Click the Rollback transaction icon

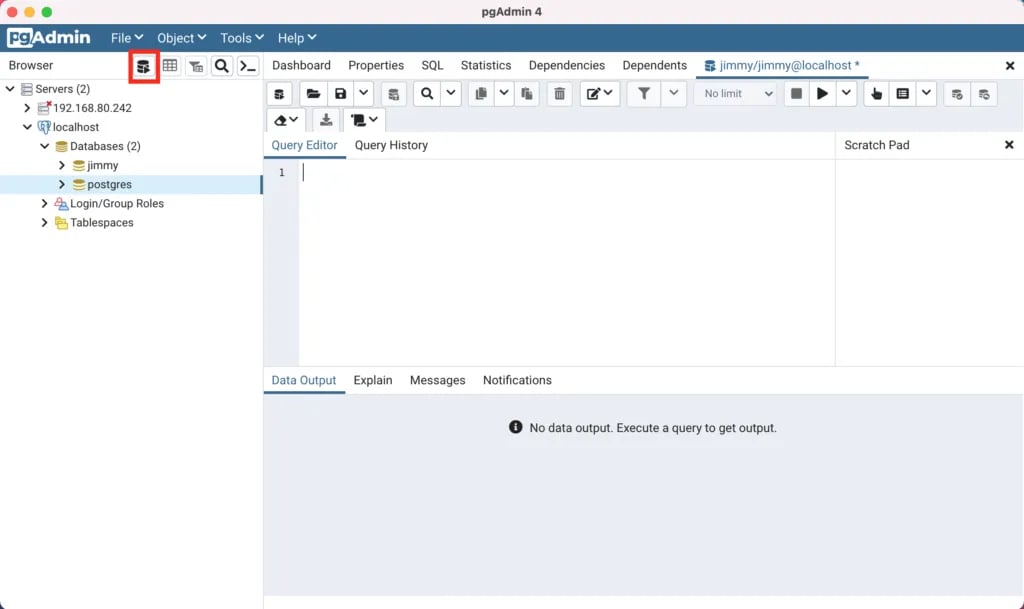[x=984, y=94]
